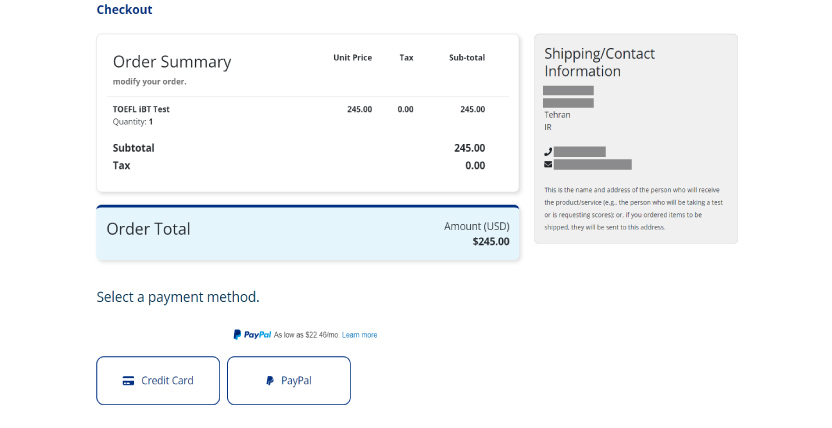
Task: Click the PayPal logo in financing message
Action: point(252,335)
